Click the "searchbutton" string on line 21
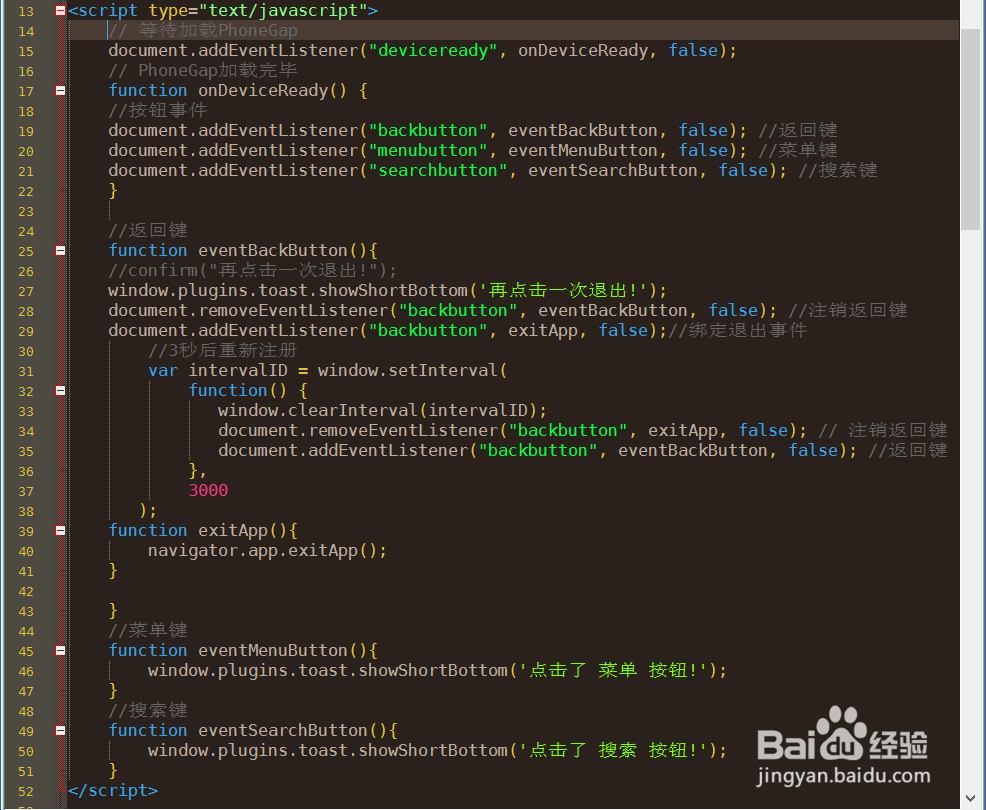Viewport: 986px width, 810px height. [438, 171]
